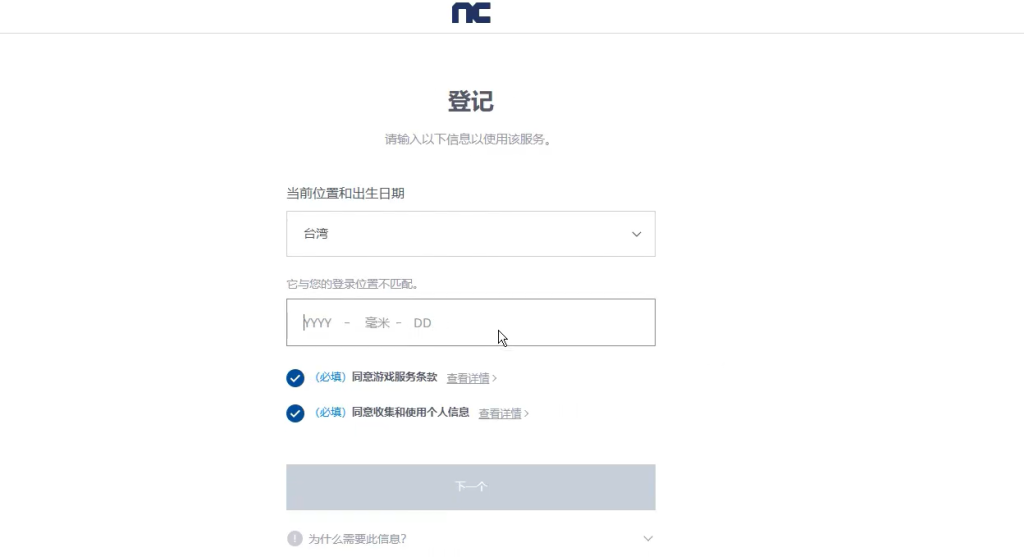Click the 同意游戏服务条款 label text

[x=394, y=378]
